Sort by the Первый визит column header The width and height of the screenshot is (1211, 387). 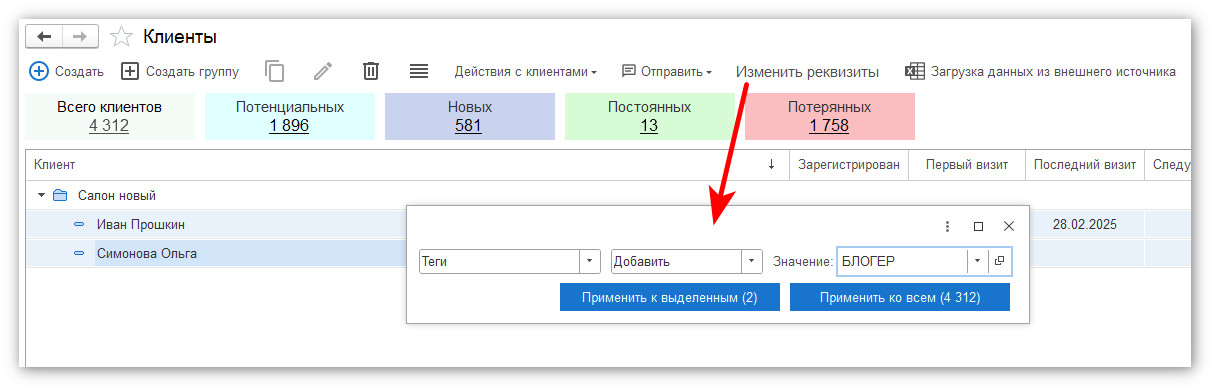tap(966, 165)
